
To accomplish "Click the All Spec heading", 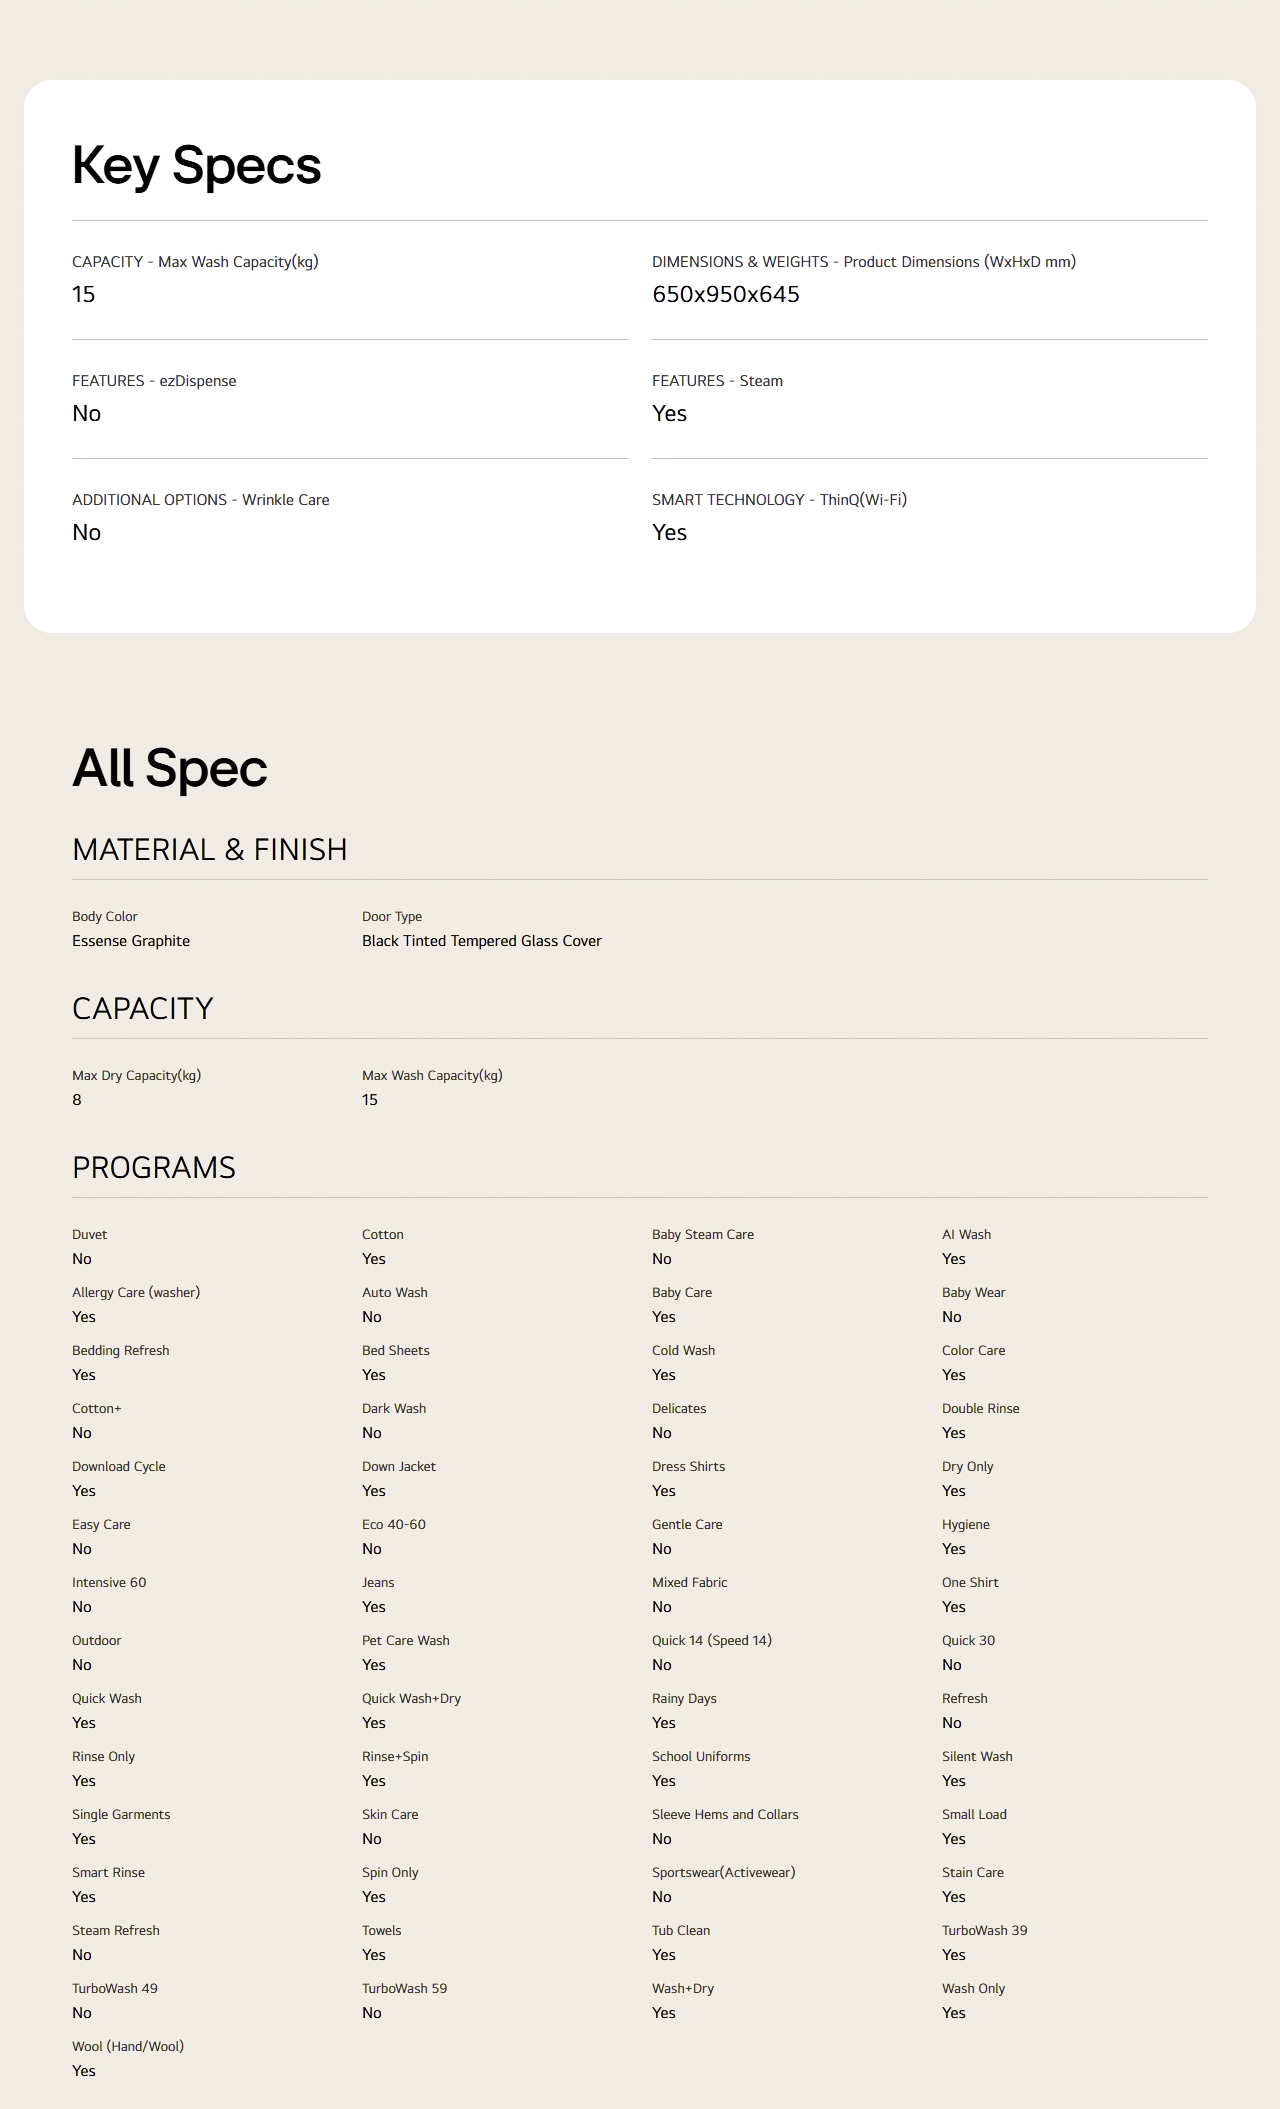I will tap(169, 768).
